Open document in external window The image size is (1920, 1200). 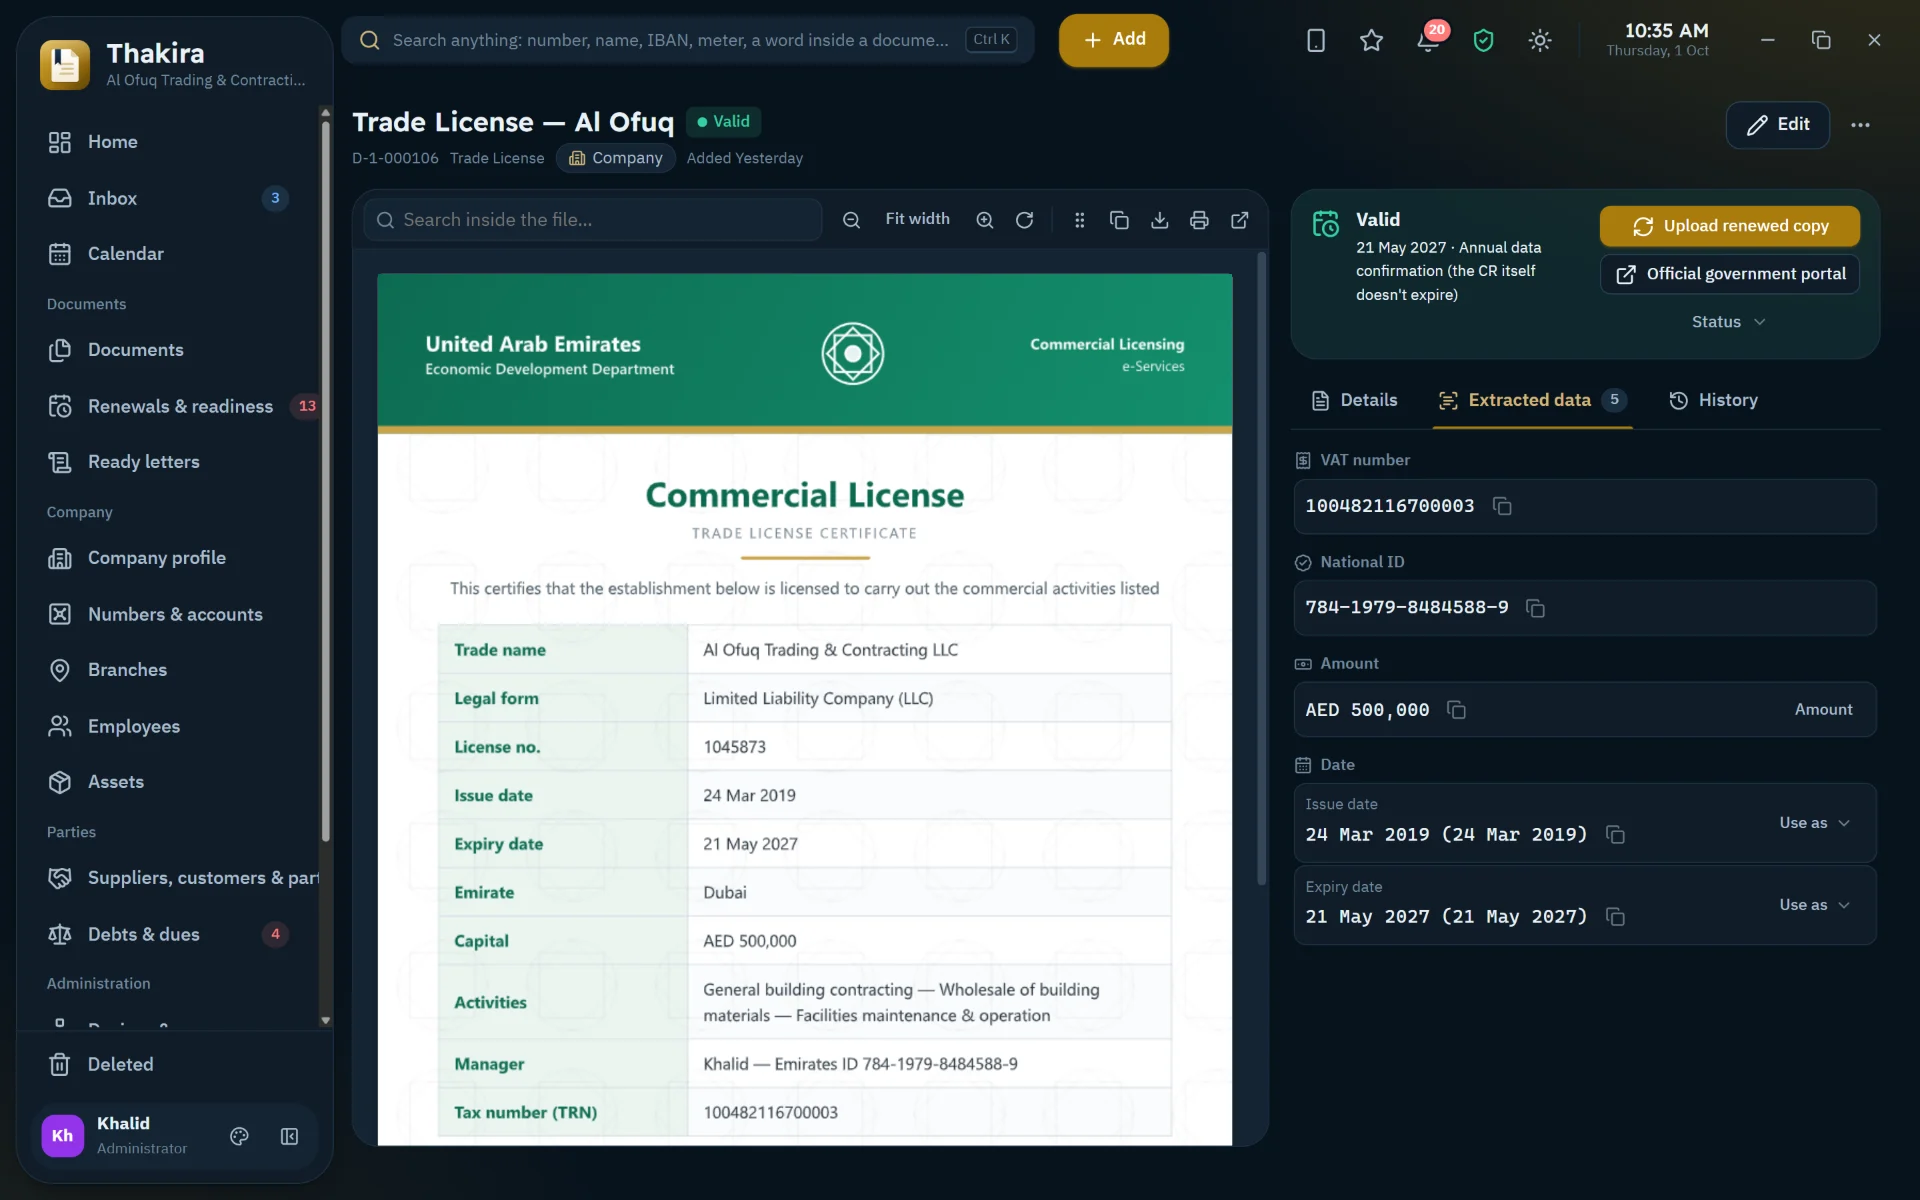pyautogui.click(x=1239, y=220)
